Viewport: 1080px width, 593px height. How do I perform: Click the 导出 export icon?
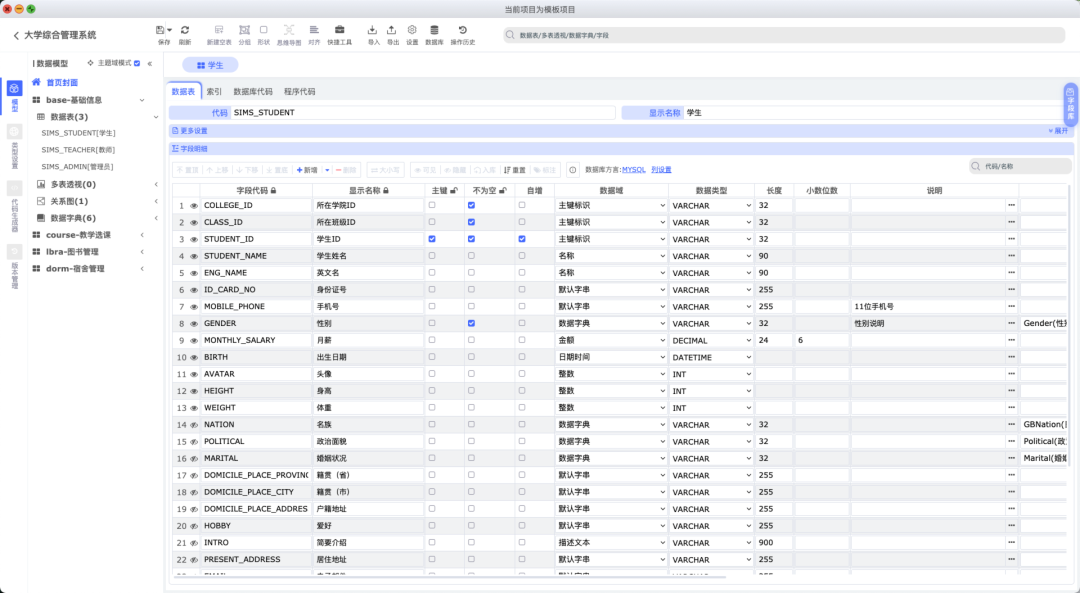coord(392,30)
